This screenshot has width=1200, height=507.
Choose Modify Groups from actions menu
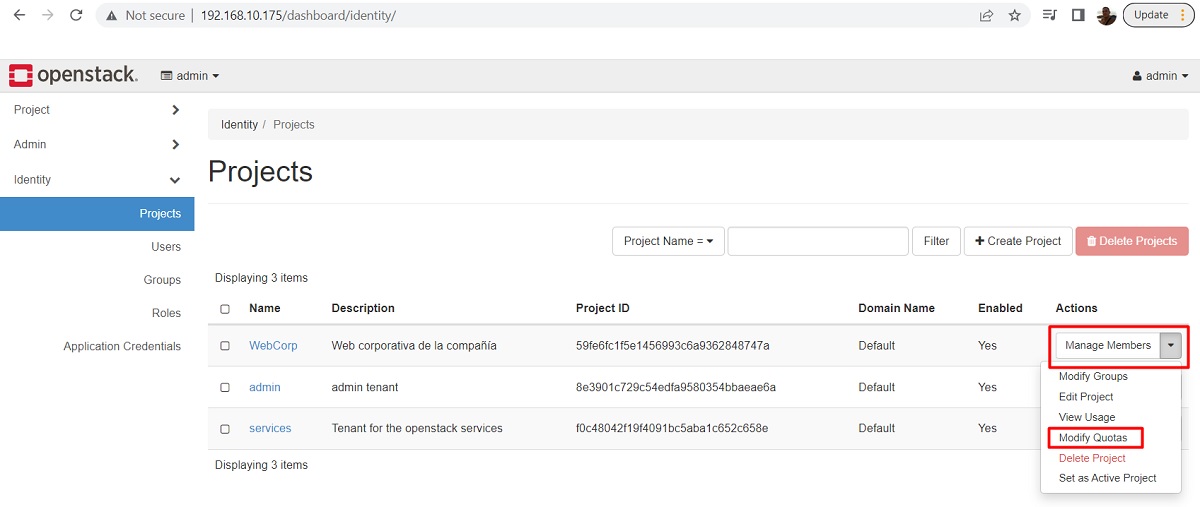click(x=1093, y=377)
